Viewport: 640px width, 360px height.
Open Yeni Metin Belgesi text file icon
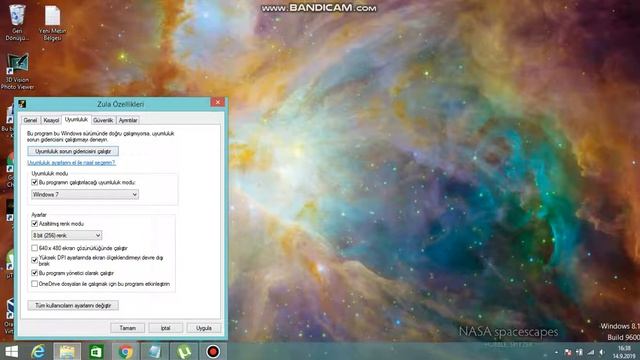52,22
